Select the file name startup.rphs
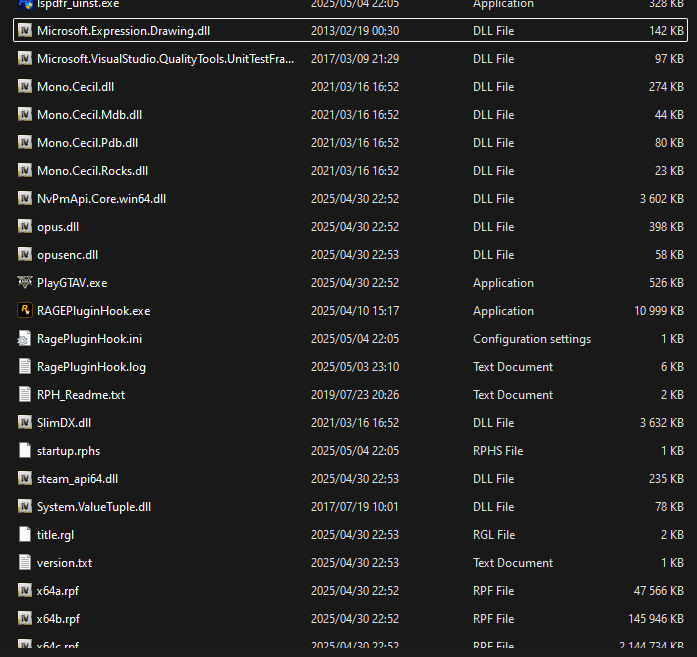Image resolution: width=697 pixels, height=657 pixels. coord(68,451)
